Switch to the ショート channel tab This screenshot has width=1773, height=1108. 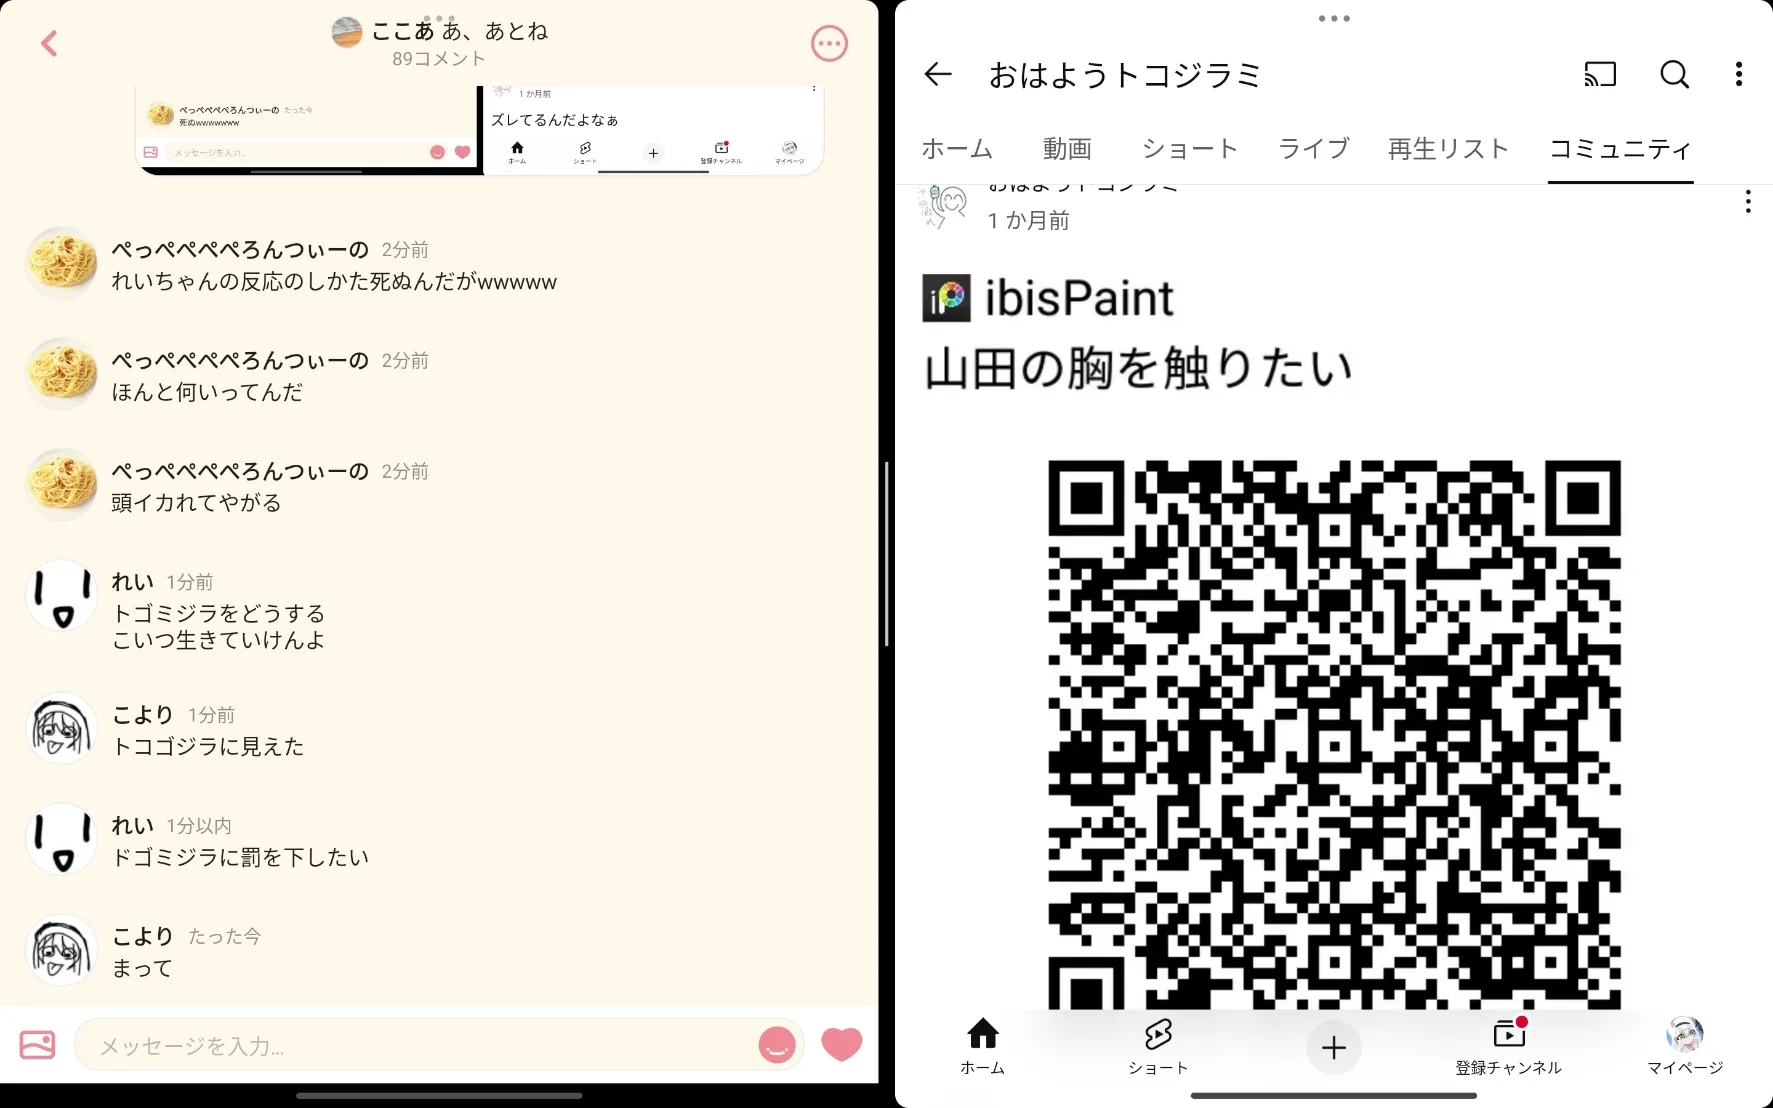1190,149
